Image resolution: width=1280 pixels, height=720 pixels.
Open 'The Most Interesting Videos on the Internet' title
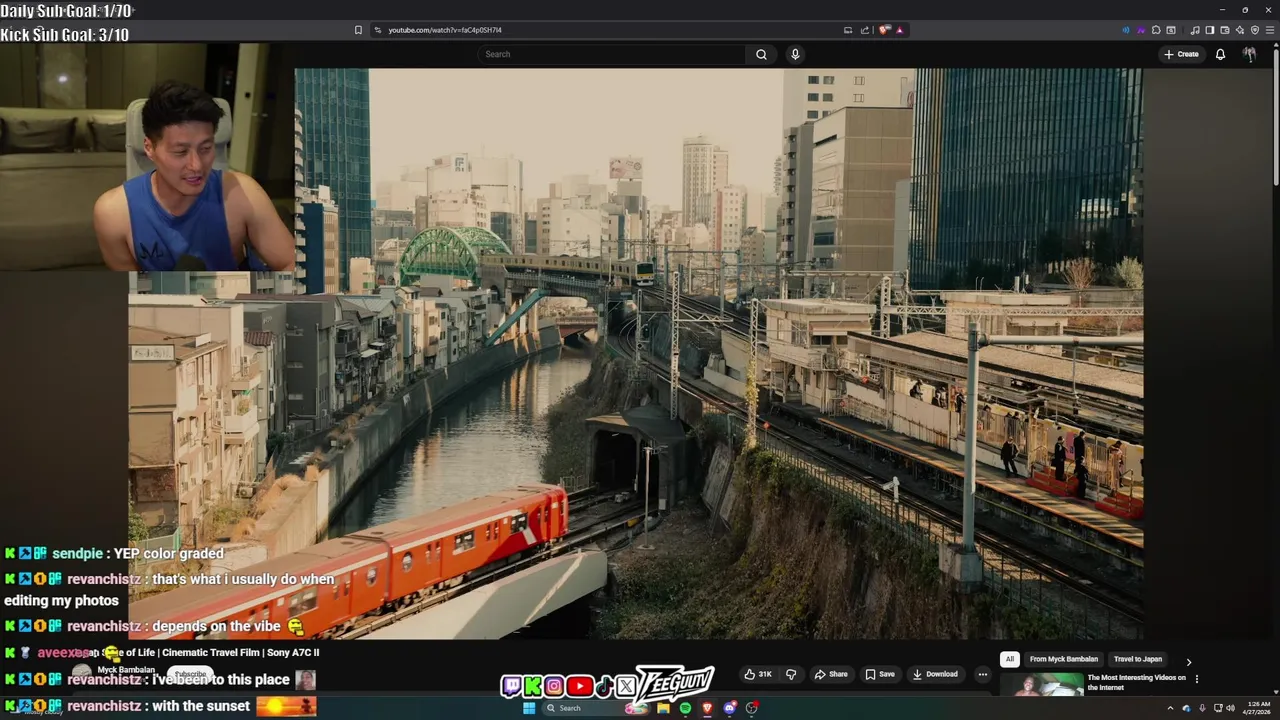pos(1136,682)
